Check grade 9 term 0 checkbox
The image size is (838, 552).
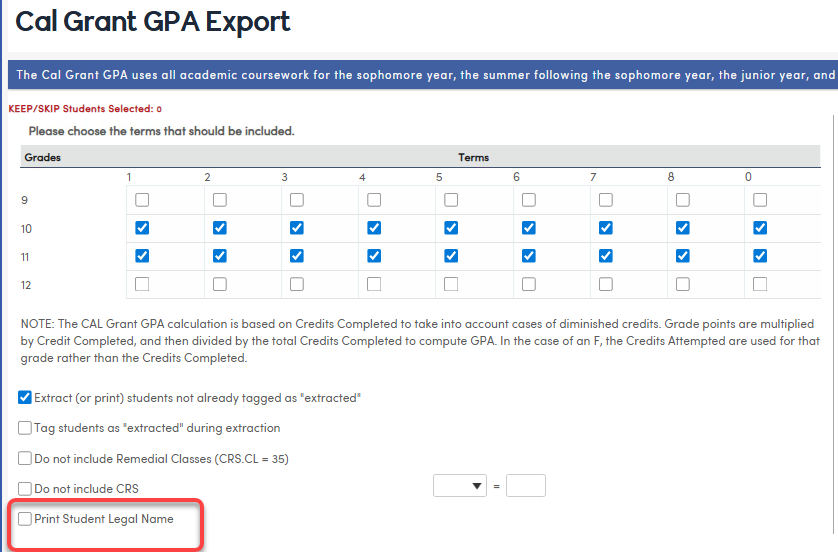pyautogui.click(x=760, y=200)
